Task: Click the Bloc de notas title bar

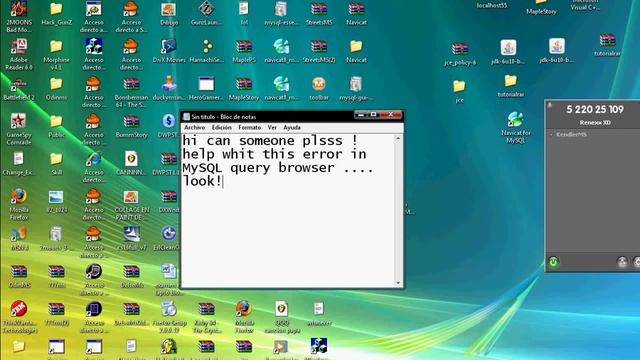Action: point(267,116)
